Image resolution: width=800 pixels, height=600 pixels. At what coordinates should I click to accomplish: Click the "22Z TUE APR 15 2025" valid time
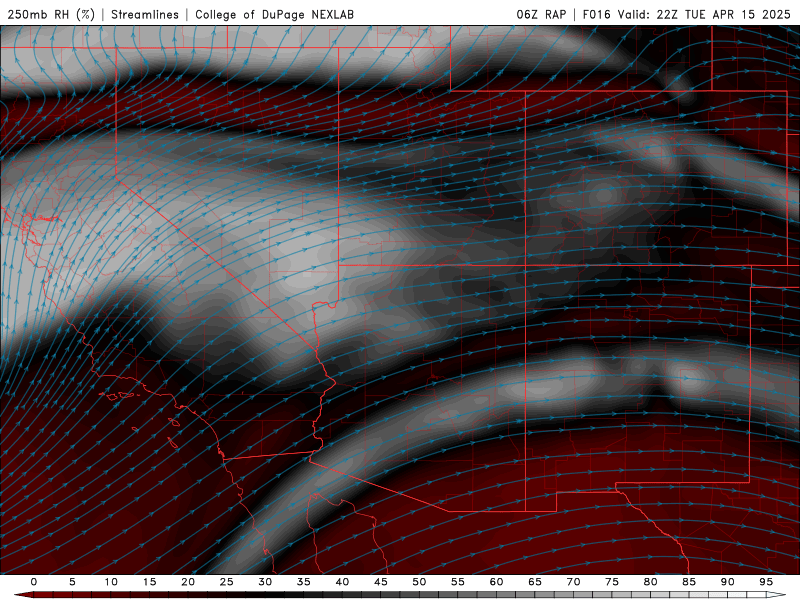tap(723, 14)
